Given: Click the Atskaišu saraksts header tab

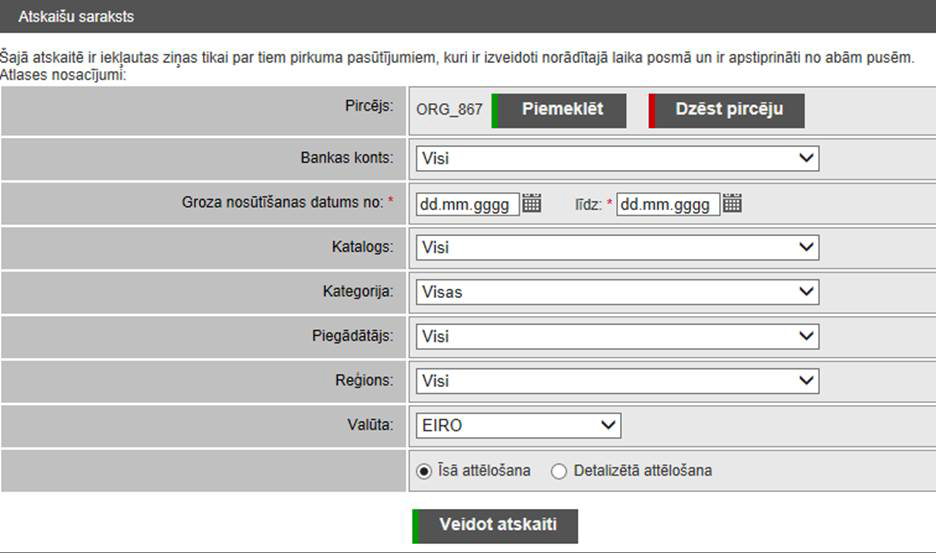Looking at the screenshot, I should coord(76,17).
